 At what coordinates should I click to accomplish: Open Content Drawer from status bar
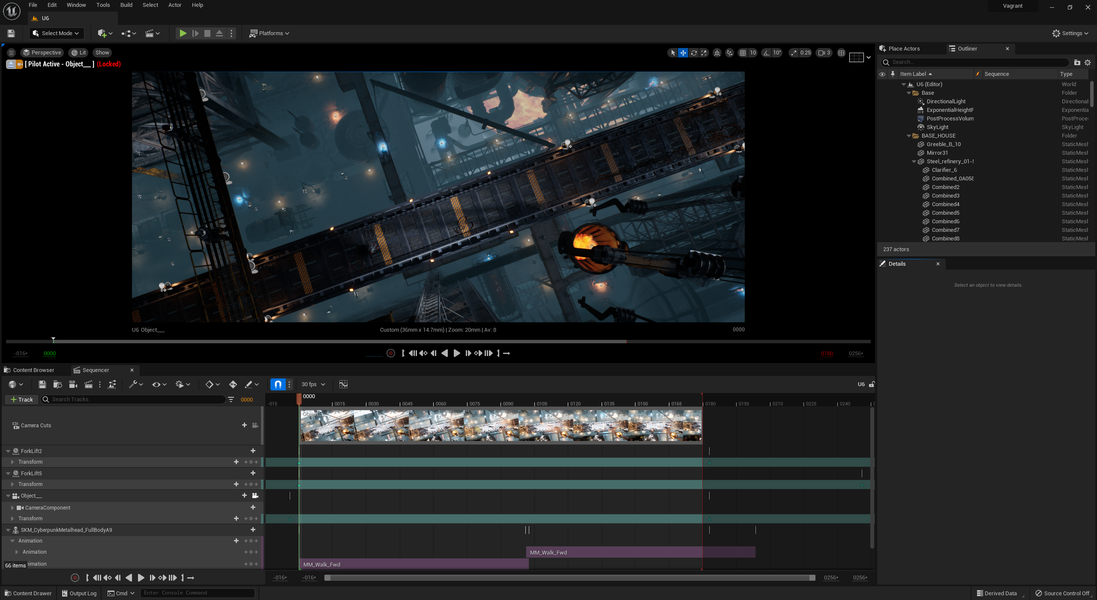click(28, 593)
